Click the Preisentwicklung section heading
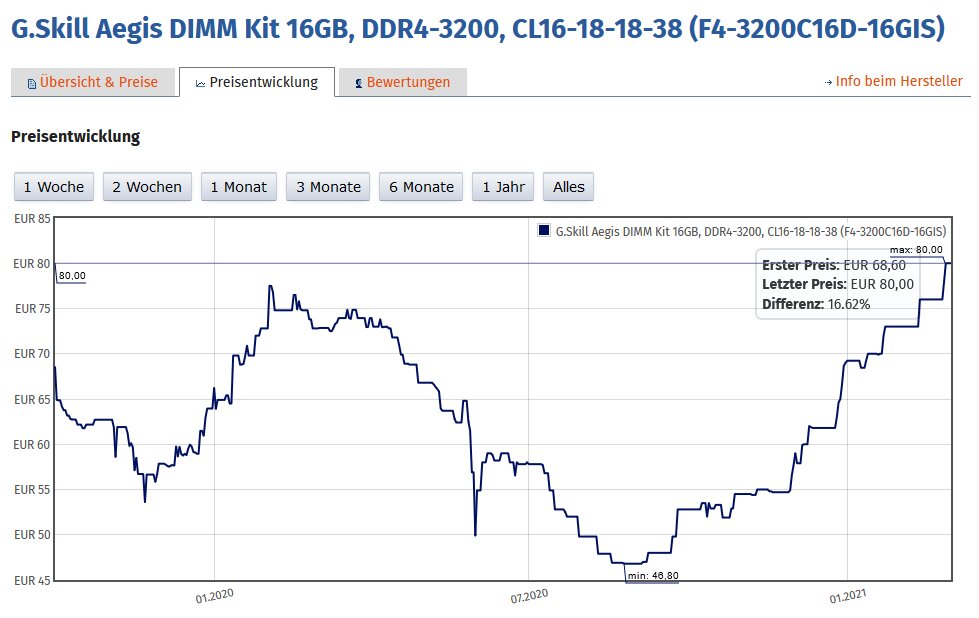This screenshot has width=979, height=618. (x=76, y=137)
